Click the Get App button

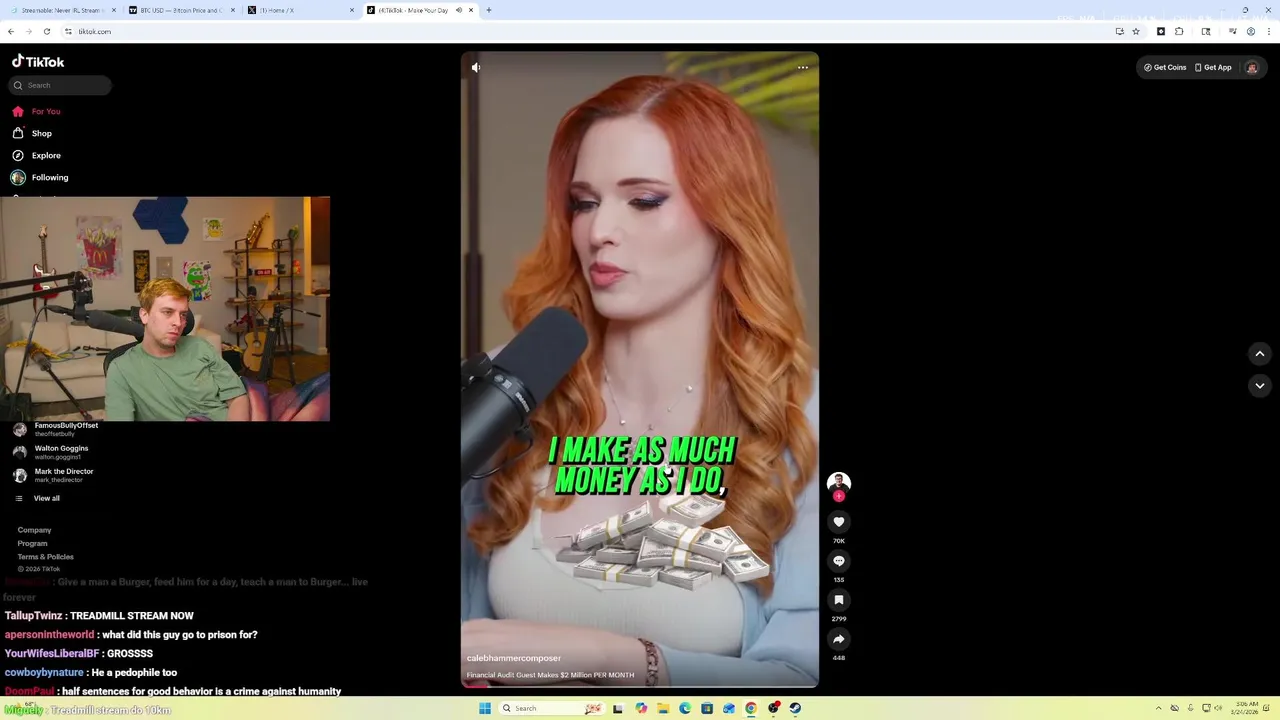1213,67
